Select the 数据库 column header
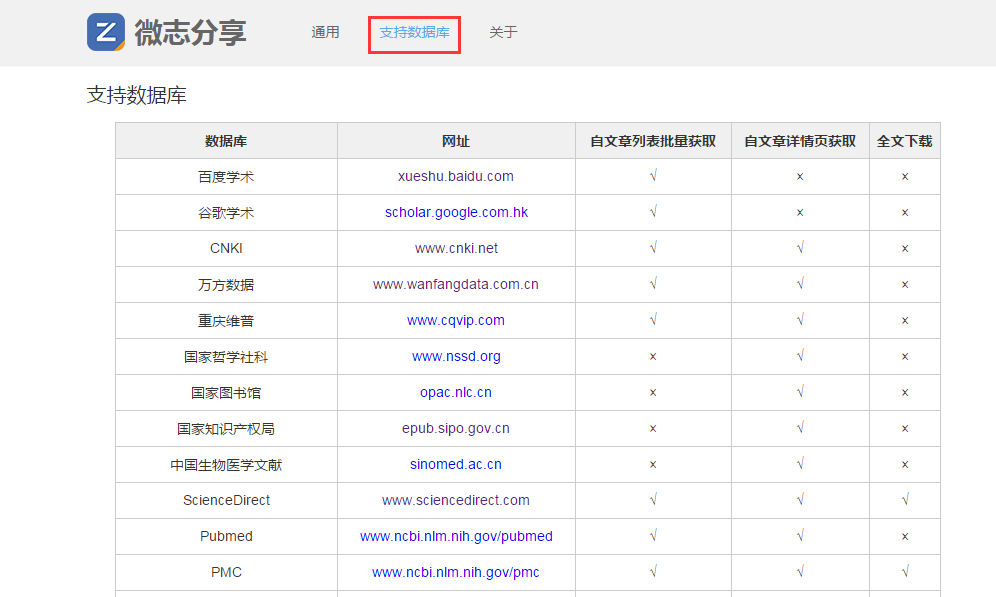 coord(226,141)
